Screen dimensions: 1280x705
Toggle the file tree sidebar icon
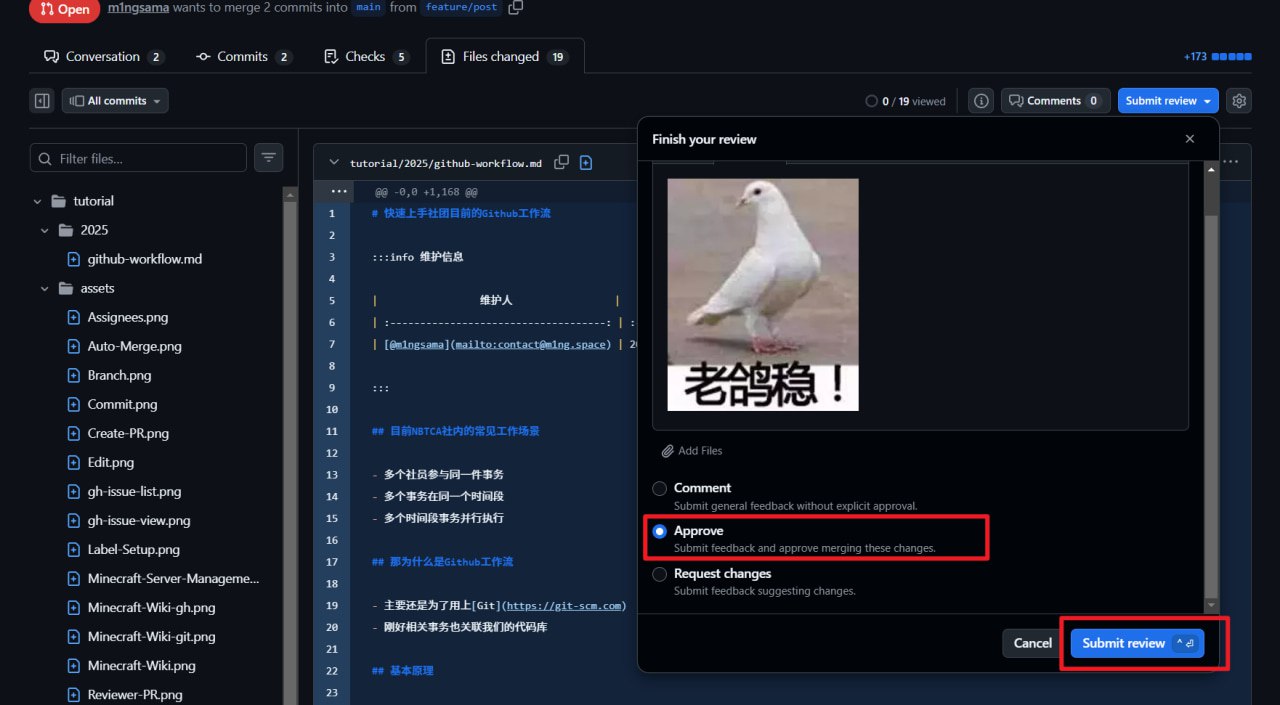[x=42, y=101]
